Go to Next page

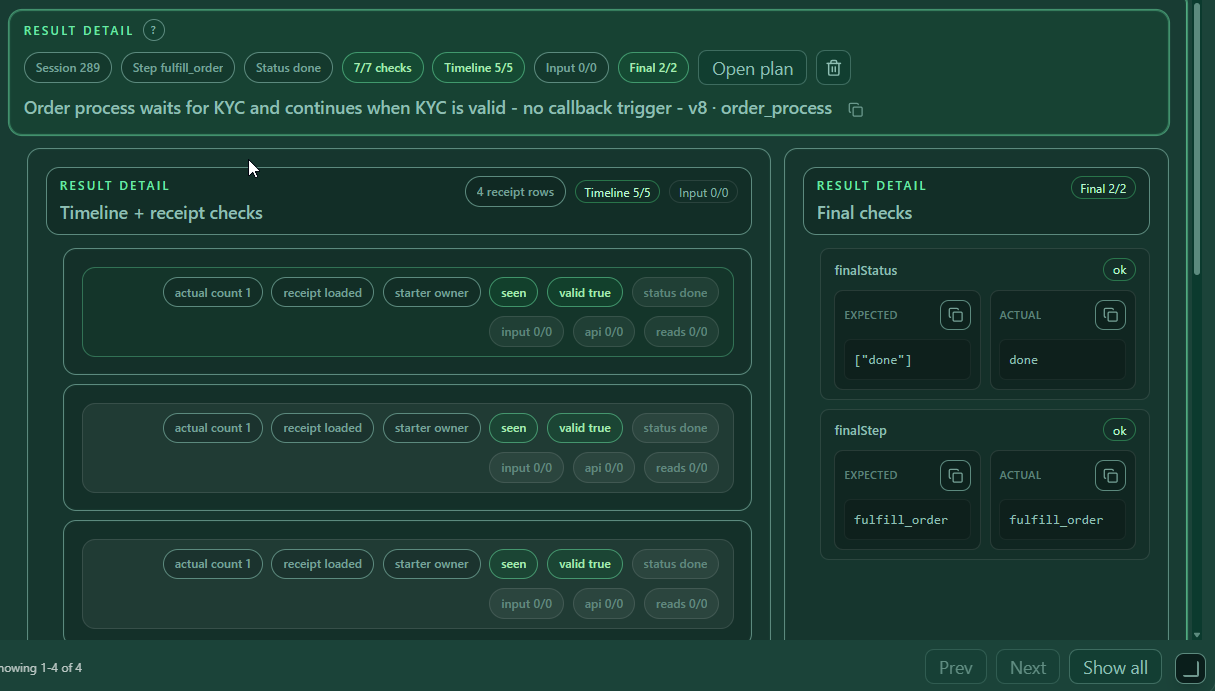(1028, 667)
